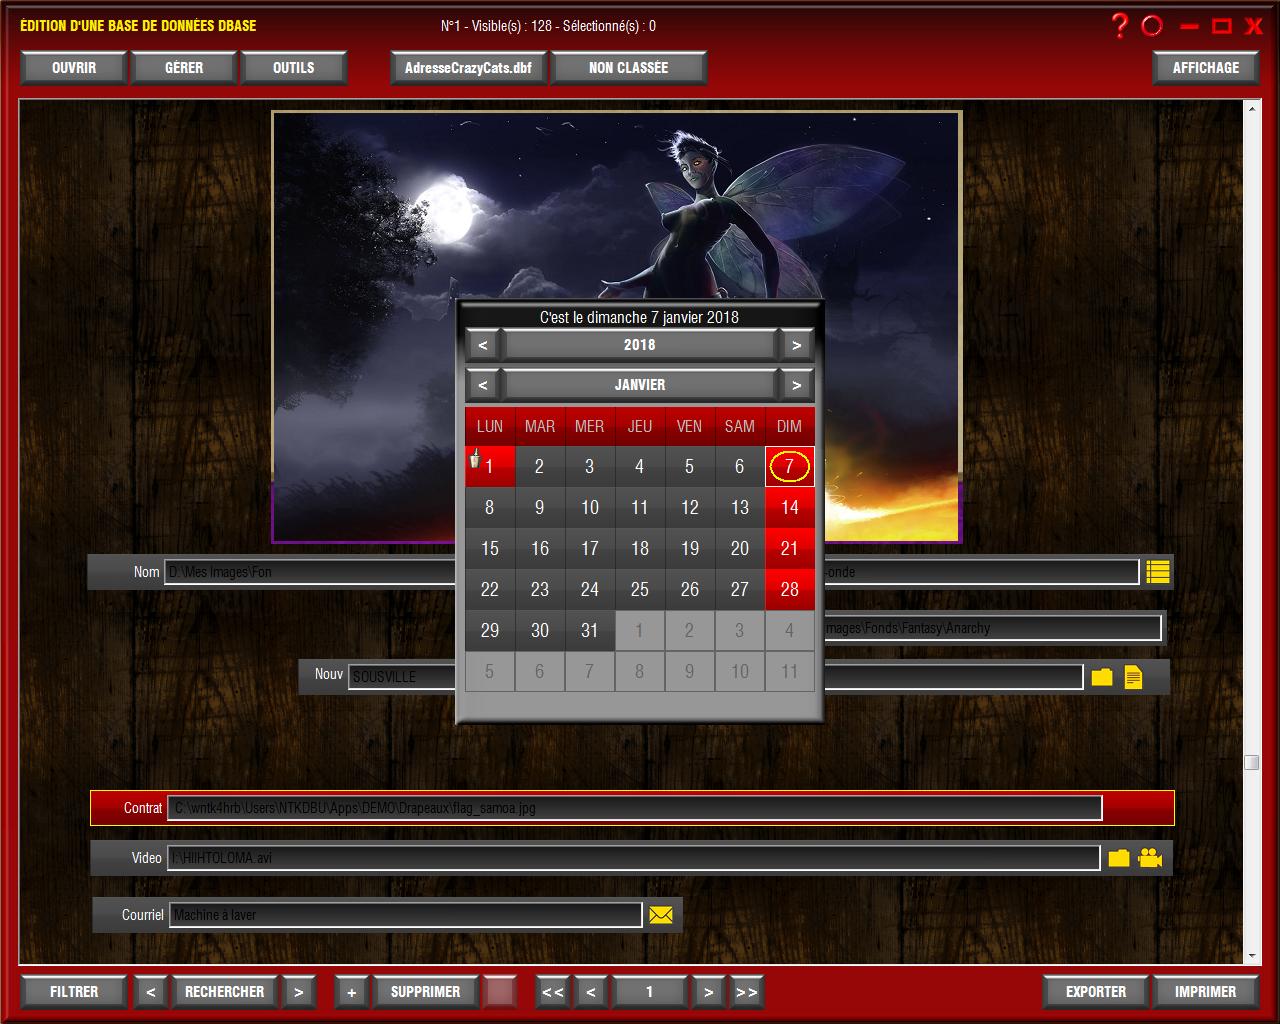
Task: Click the FILTRER button
Action: click(x=74, y=992)
